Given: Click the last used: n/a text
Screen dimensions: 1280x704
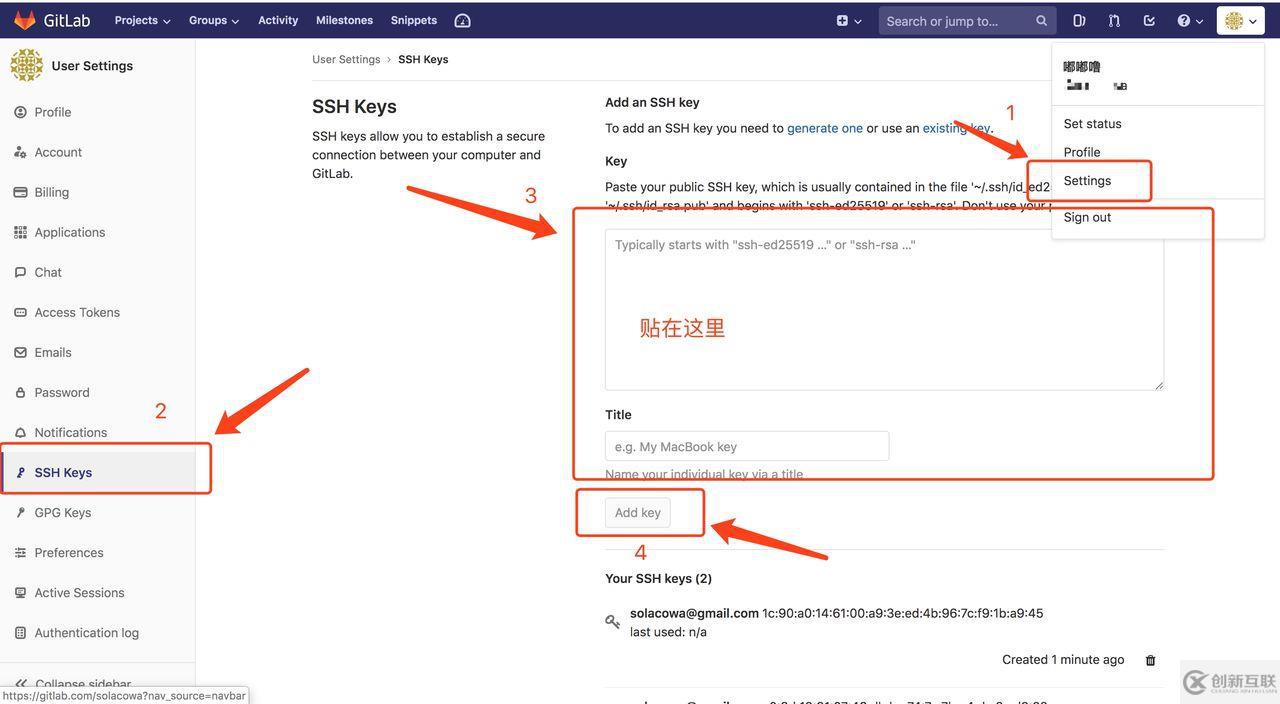Looking at the screenshot, I should (x=668, y=632).
